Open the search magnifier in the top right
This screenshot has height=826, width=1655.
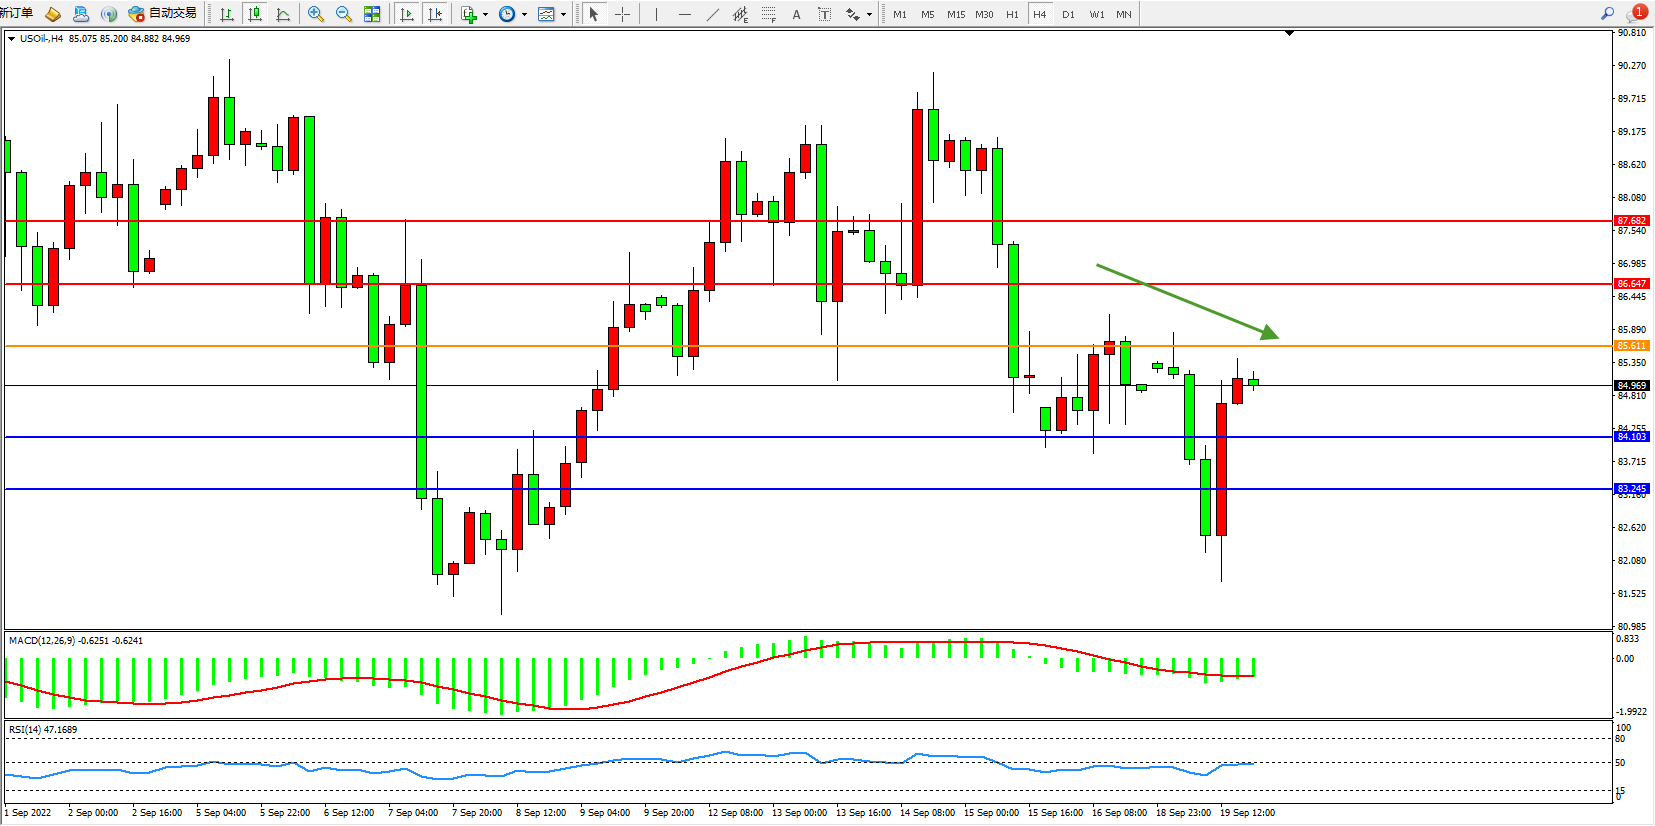(1607, 14)
